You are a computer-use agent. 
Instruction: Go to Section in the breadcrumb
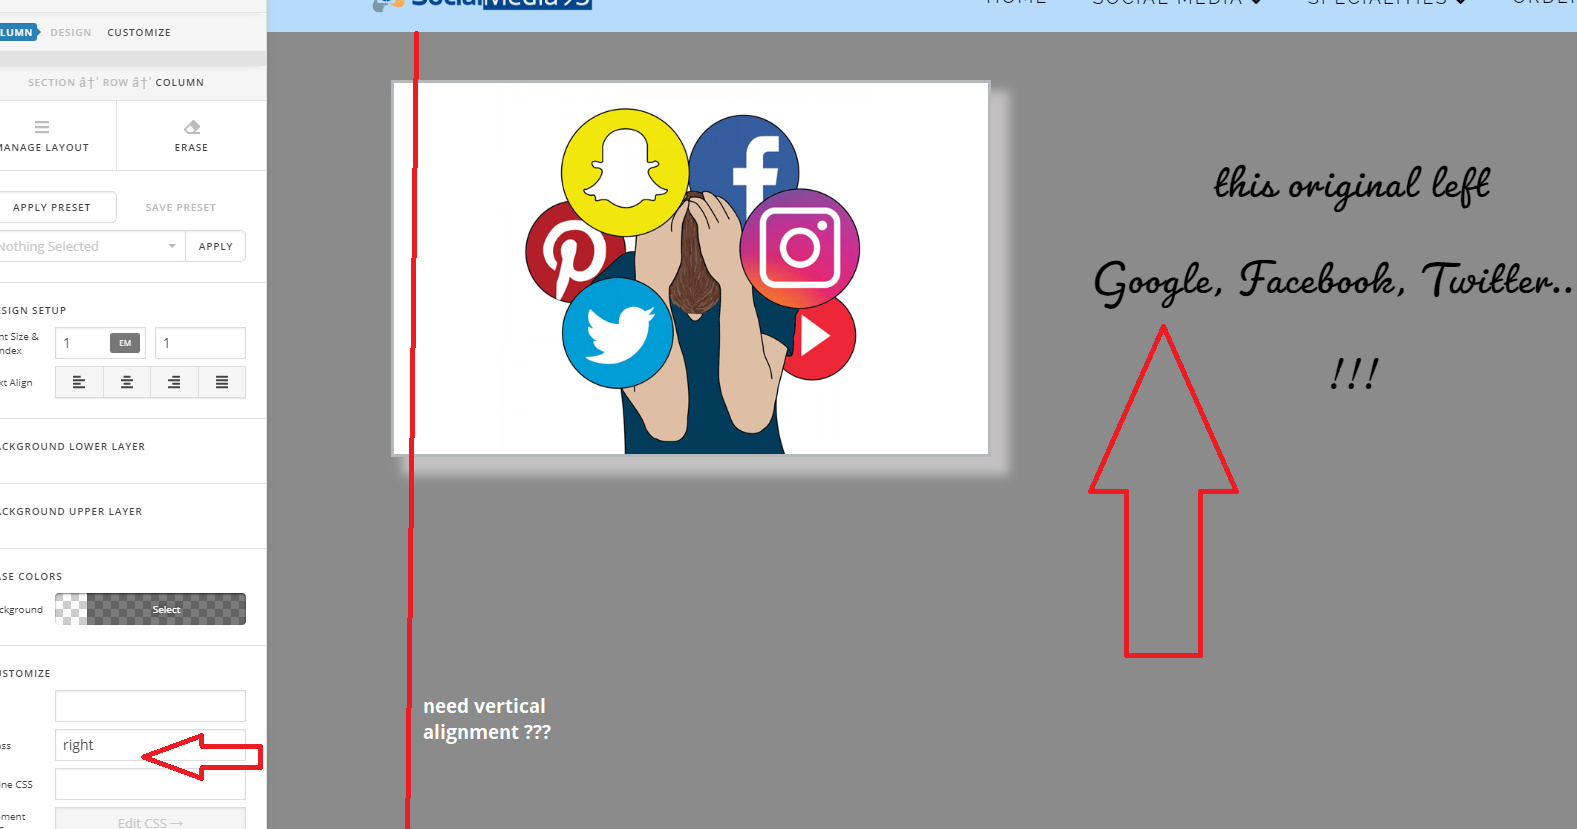click(51, 83)
